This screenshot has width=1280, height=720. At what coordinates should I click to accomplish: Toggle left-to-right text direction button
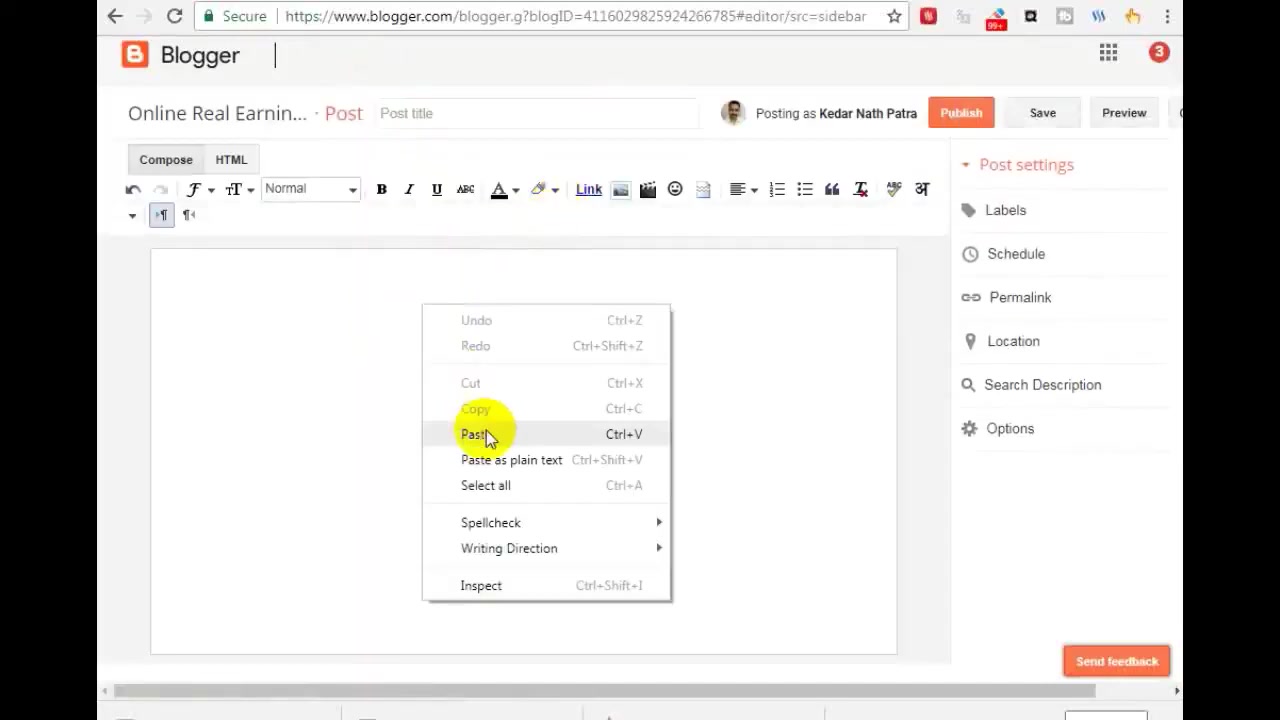click(x=161, y=215)
